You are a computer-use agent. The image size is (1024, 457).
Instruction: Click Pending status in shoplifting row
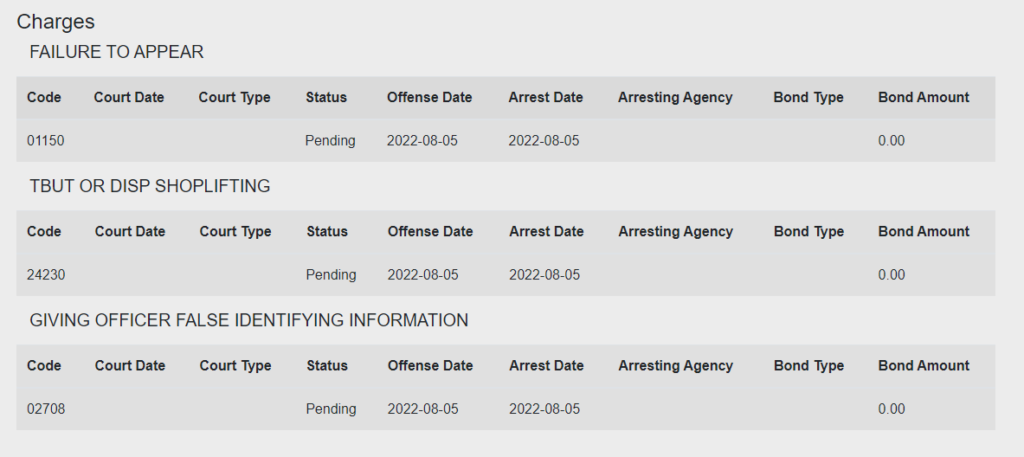pyautogui.click(x=331, y=275)
